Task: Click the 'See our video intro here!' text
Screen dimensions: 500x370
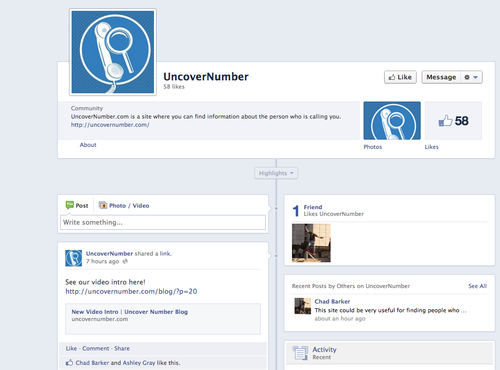Action: click(x=105, y=282)
